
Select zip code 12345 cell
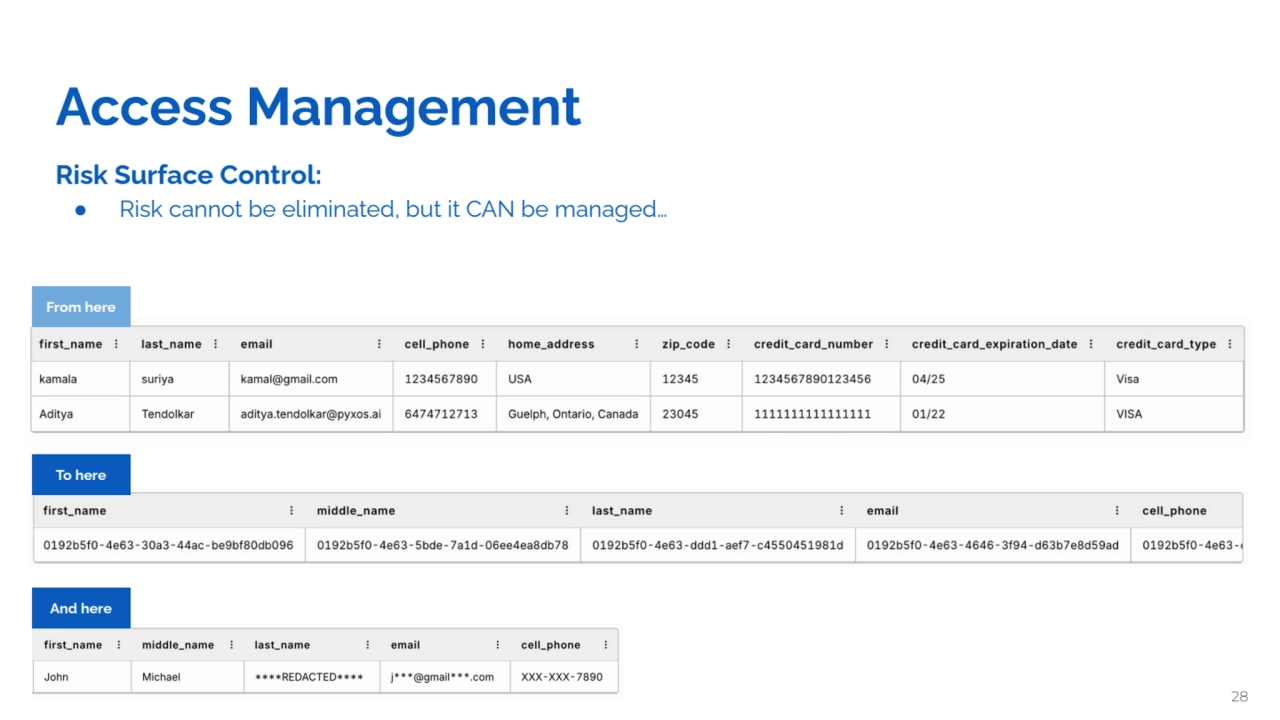tap(696, 379)
